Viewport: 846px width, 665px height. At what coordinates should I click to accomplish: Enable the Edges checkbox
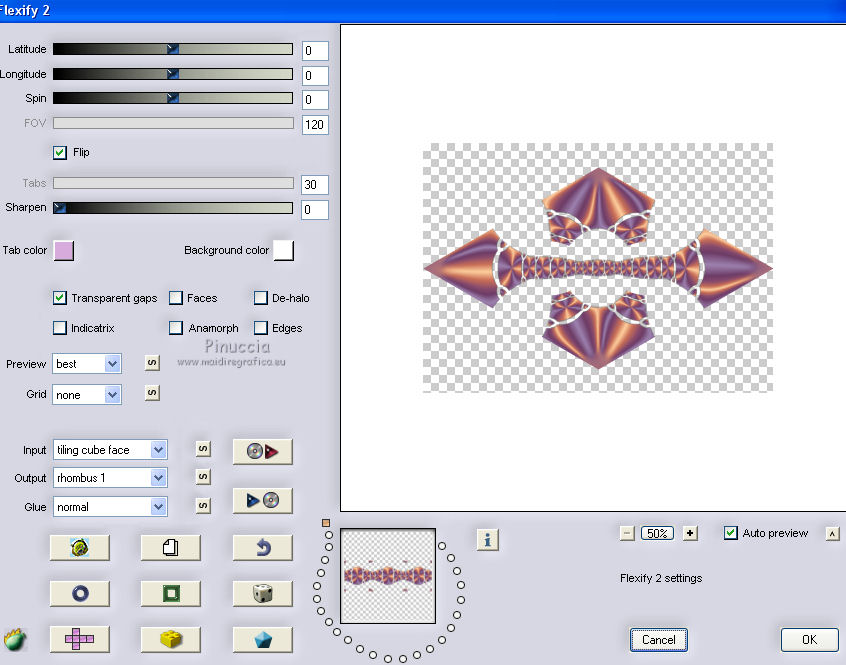tap(261, 328)
